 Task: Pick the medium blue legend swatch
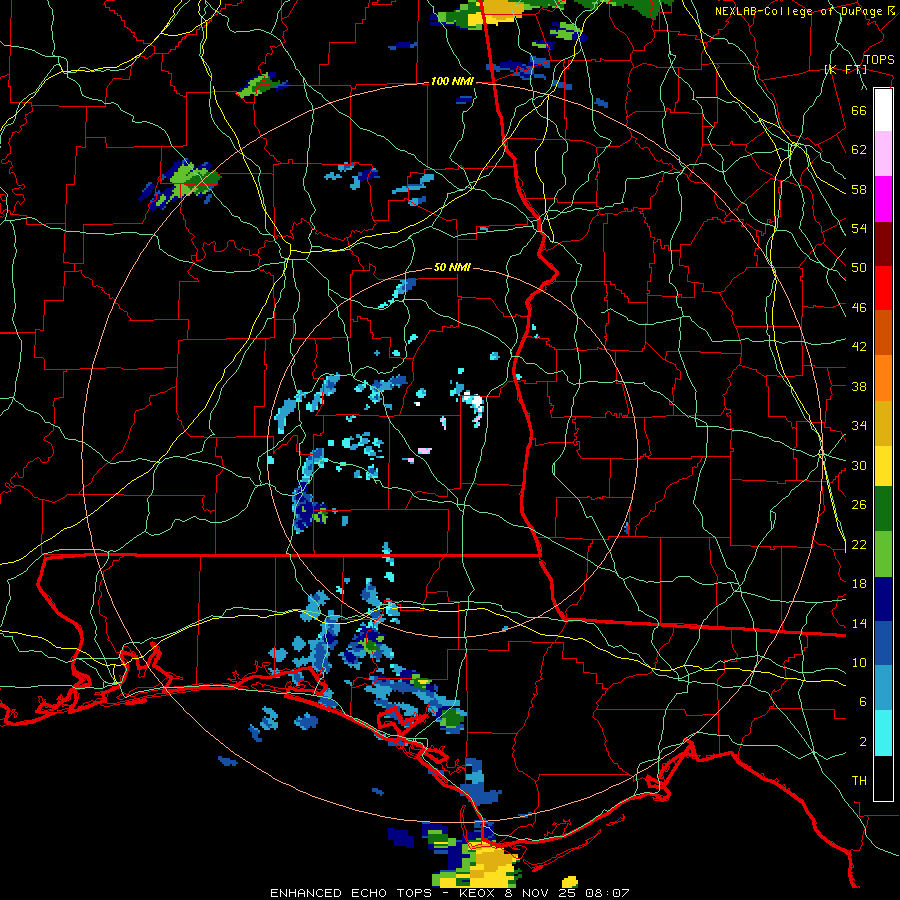[x=883, y=644]
